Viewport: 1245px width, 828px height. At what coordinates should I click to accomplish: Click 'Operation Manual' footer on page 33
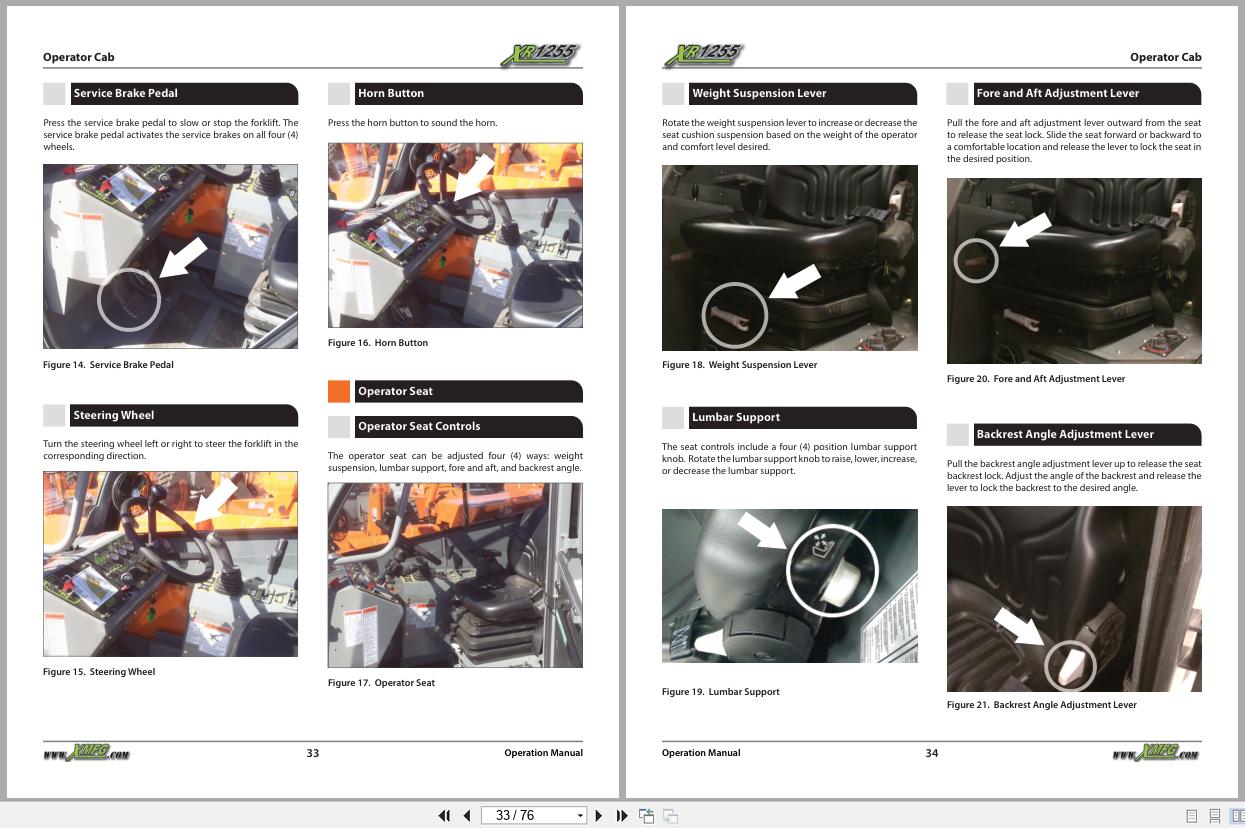pyautogui.click(x=543, y=753)
